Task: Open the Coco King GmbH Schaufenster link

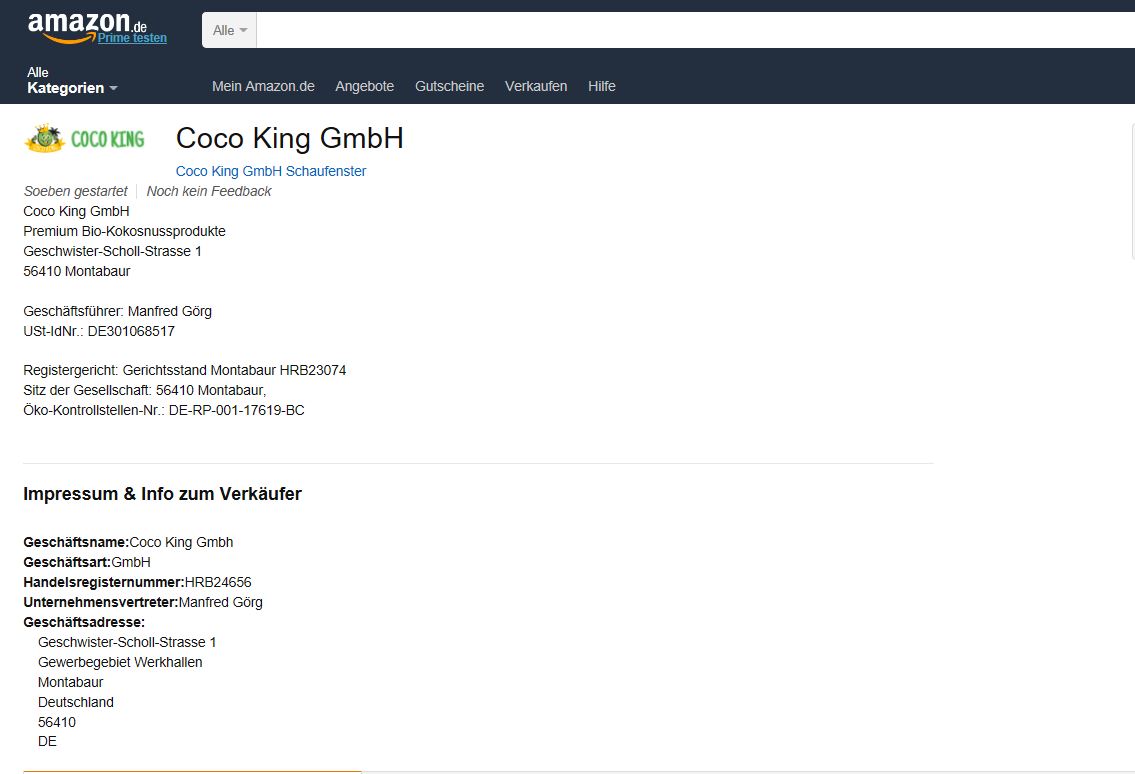Action: (271, 171)
